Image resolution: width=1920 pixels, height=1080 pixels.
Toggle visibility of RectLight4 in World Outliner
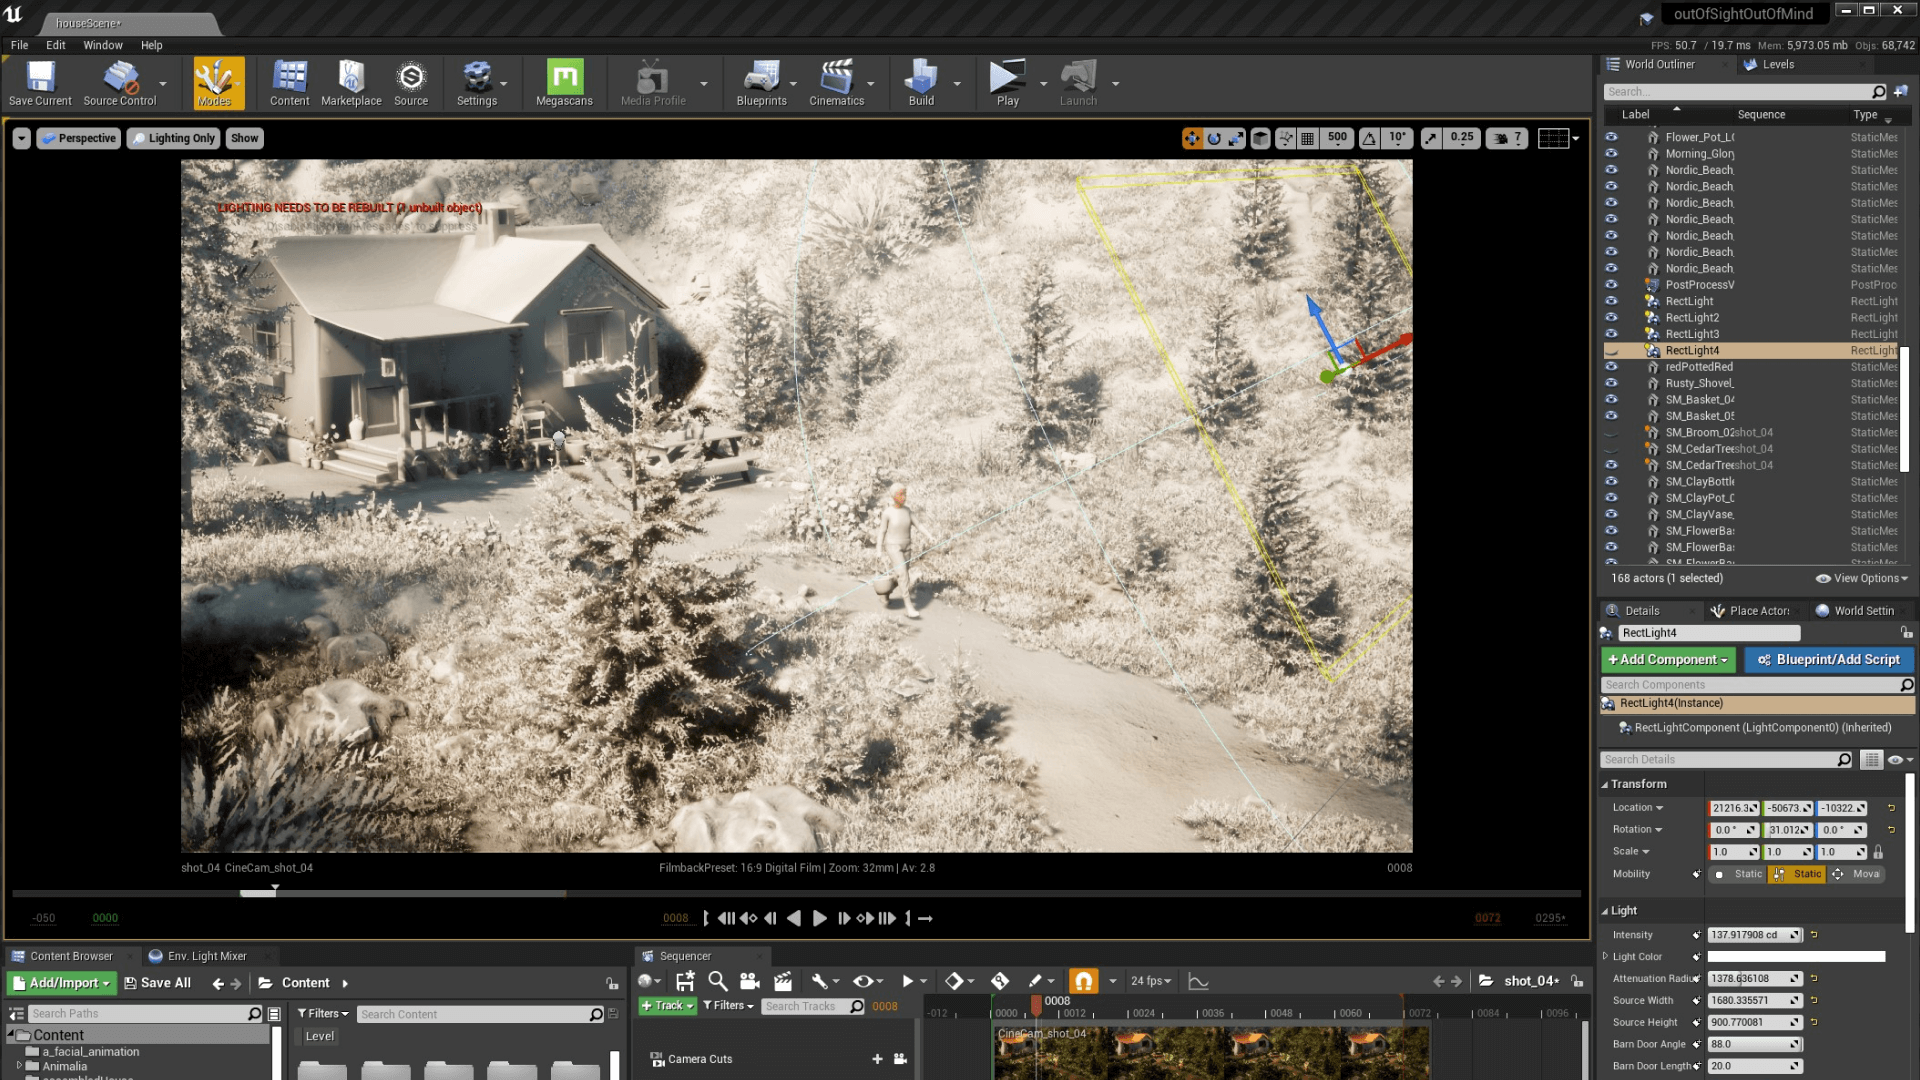click(1612, 350)
